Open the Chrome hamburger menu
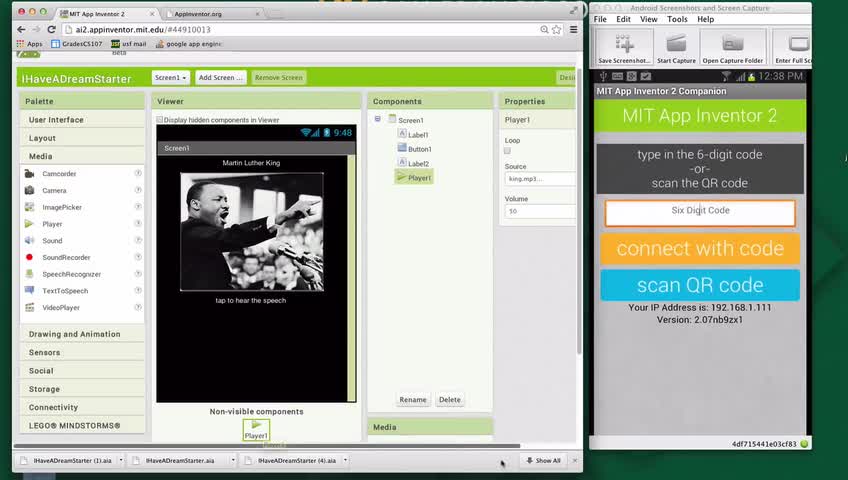This screenshot has height=480, width=848. pos(574,30)
